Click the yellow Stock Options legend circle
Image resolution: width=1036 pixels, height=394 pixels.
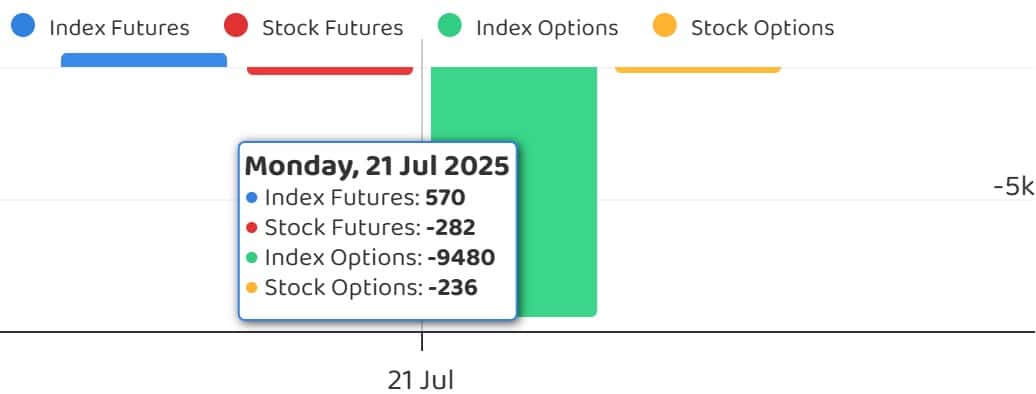click(x=665, y=26)
